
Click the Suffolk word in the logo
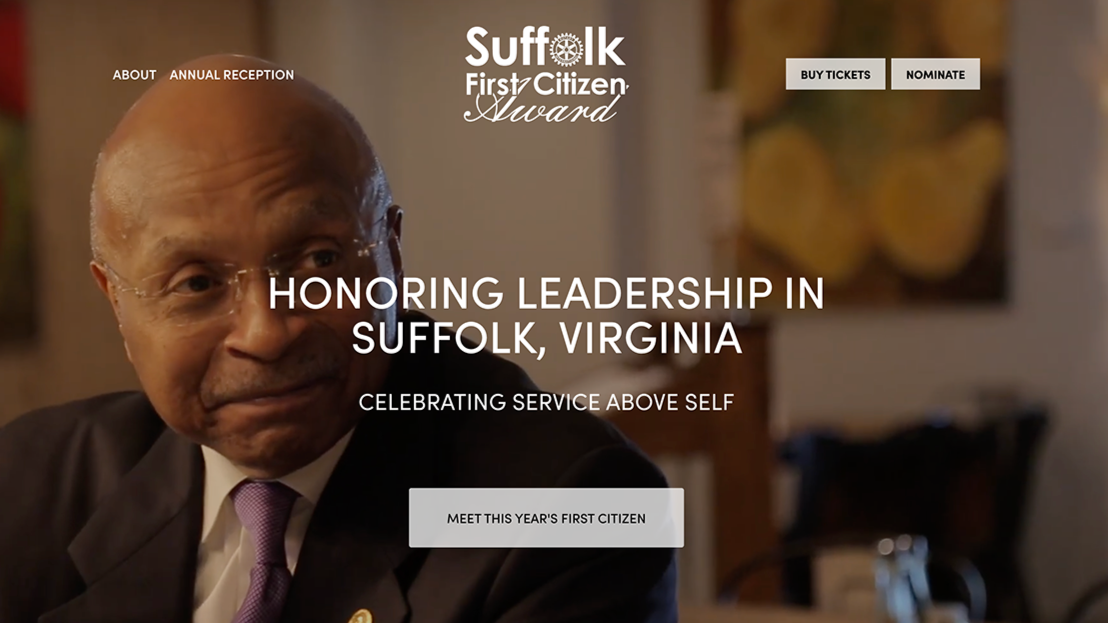[545, 47]
